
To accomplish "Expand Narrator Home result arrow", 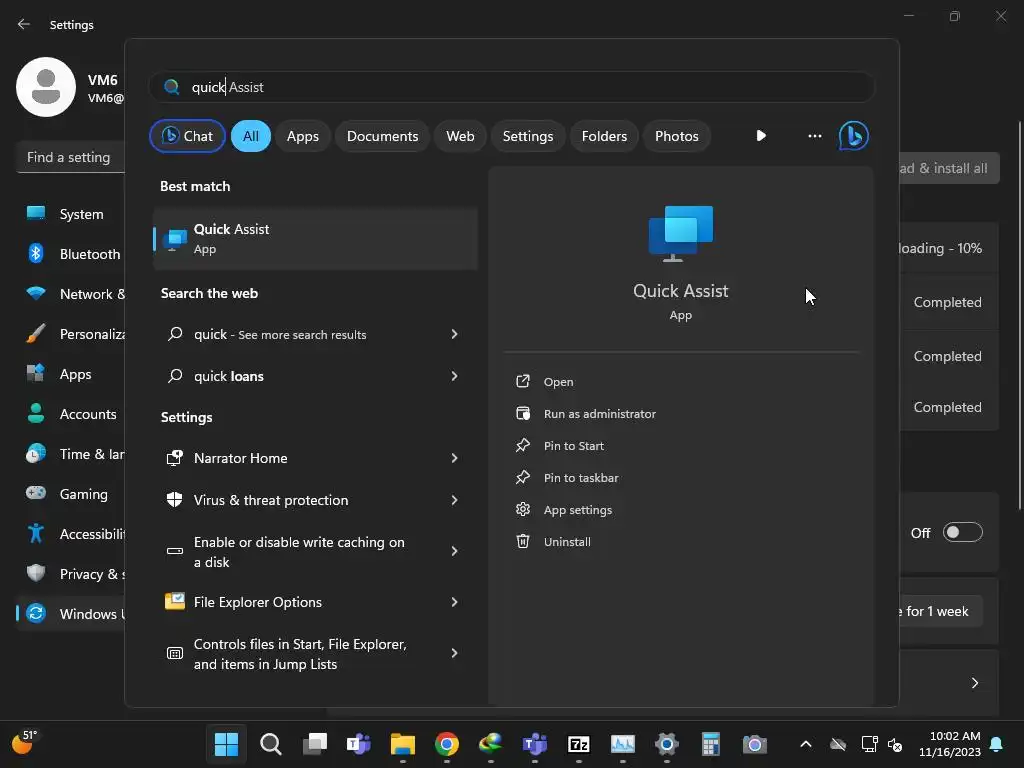I will pyautogui.click(x=454, y=458).
